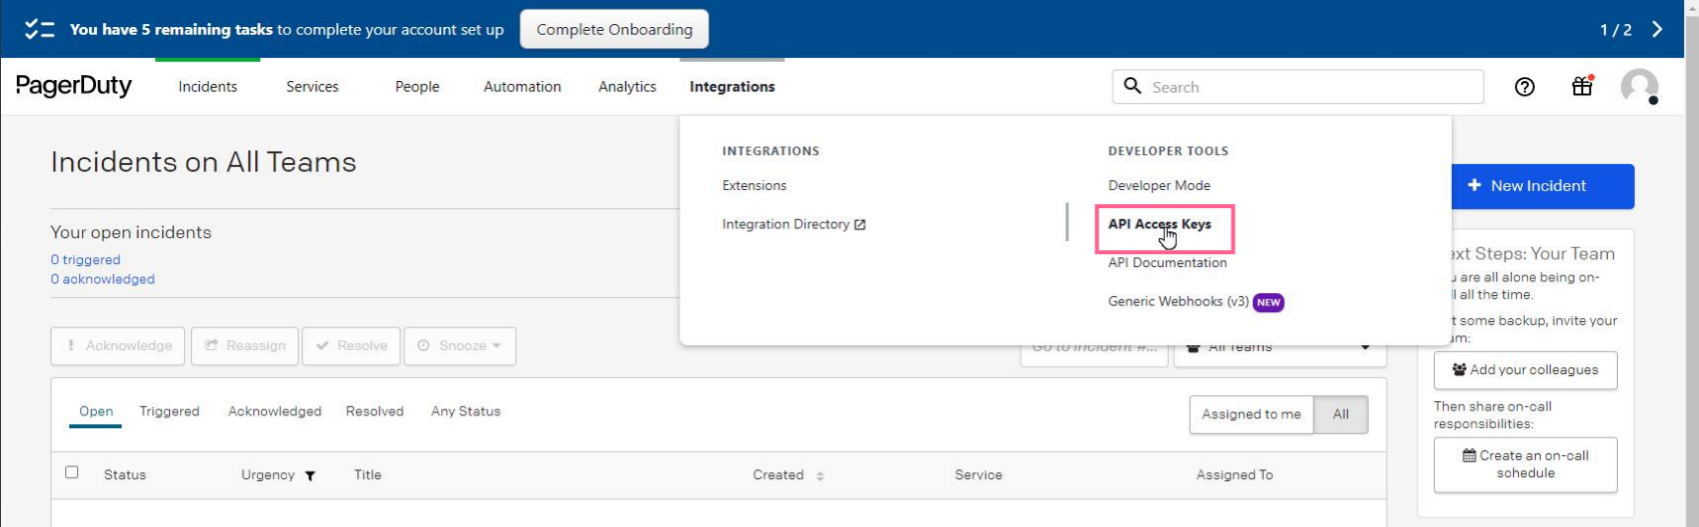Click the search magnifier icon

coord(1132,86)
